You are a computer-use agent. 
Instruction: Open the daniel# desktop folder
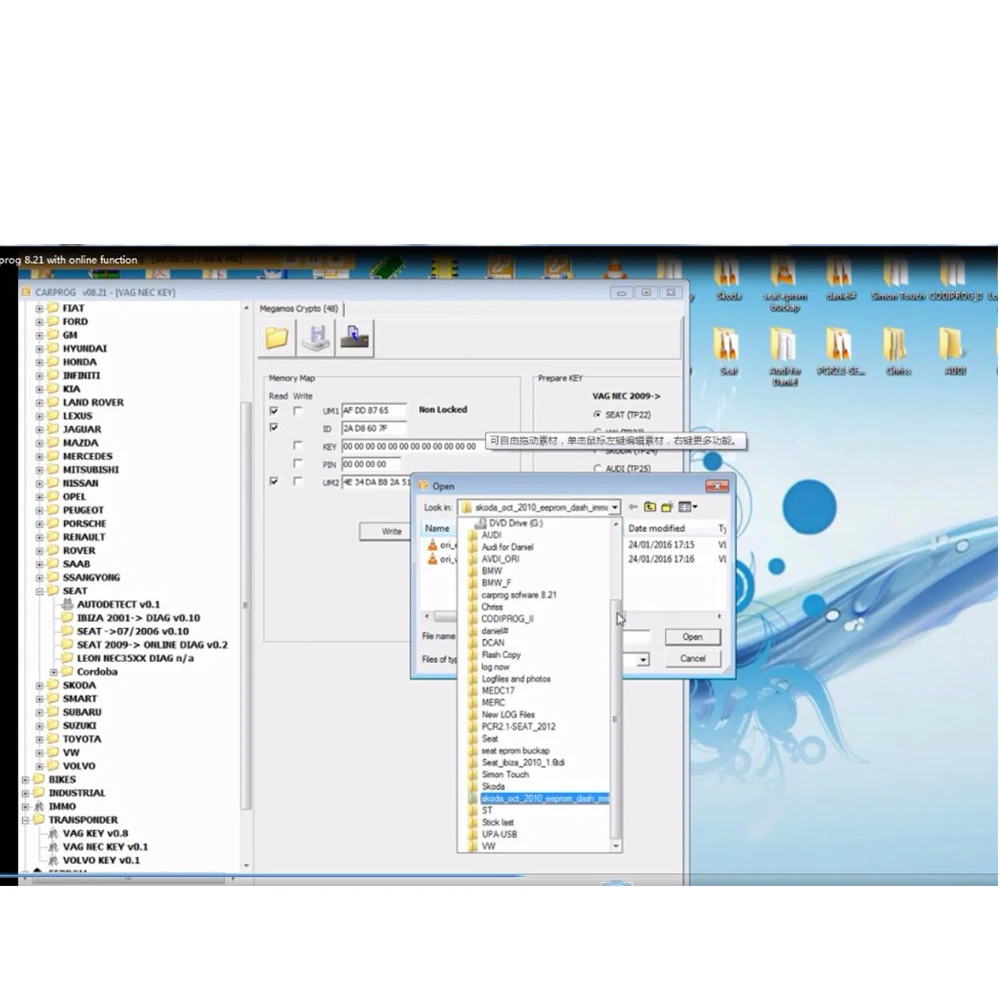[841, 278]
